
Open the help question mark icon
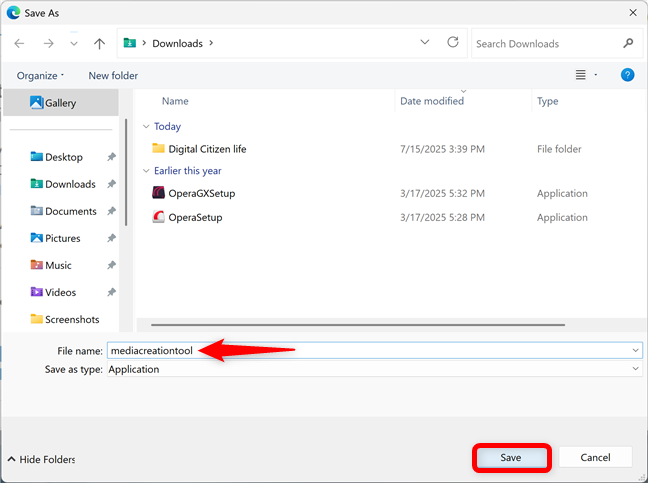click(x=627, y=75)
